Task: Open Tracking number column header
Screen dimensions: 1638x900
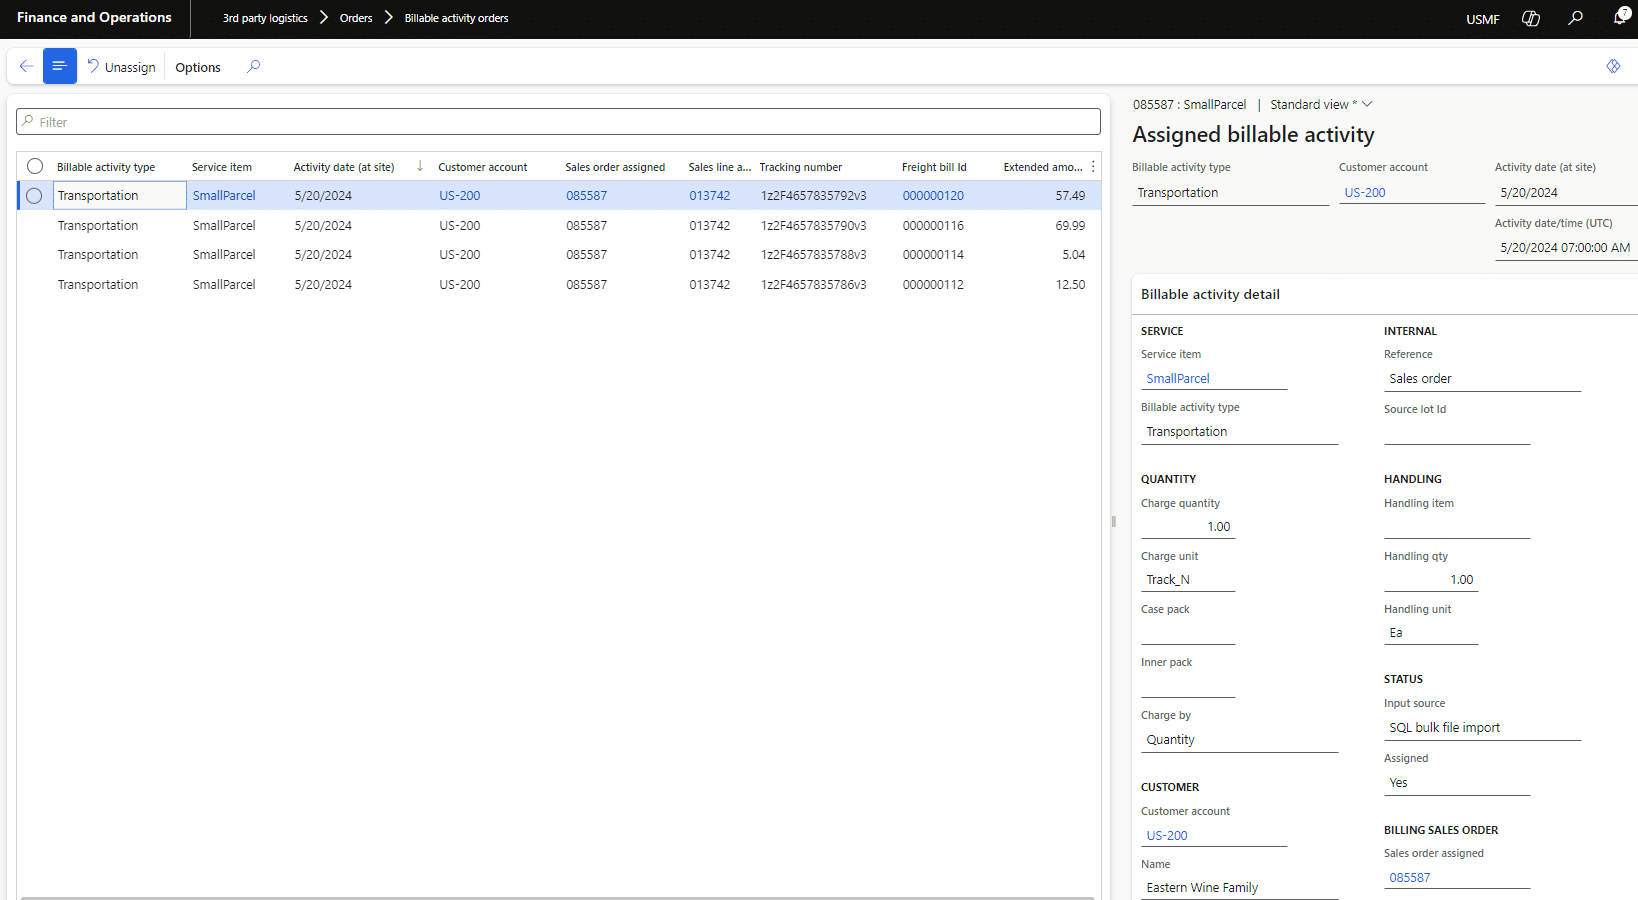Action: (800, 167)
